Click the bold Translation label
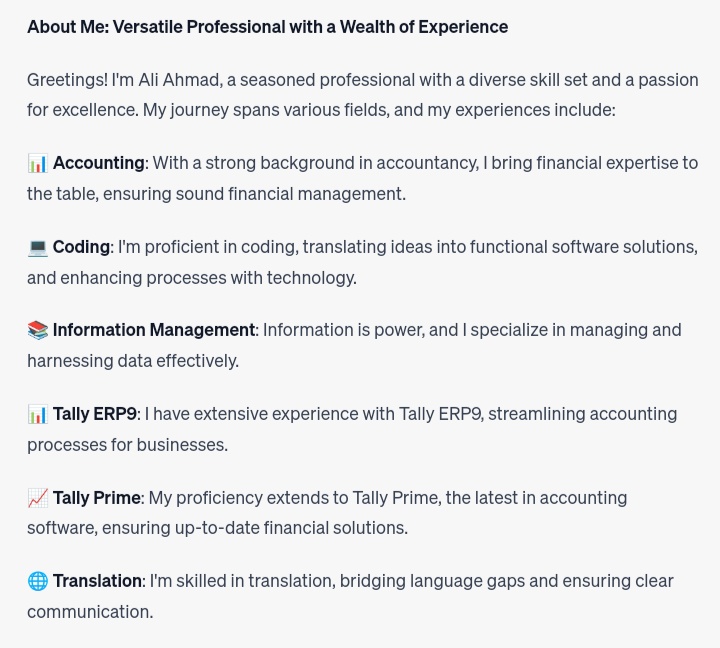 coord(97,581)
